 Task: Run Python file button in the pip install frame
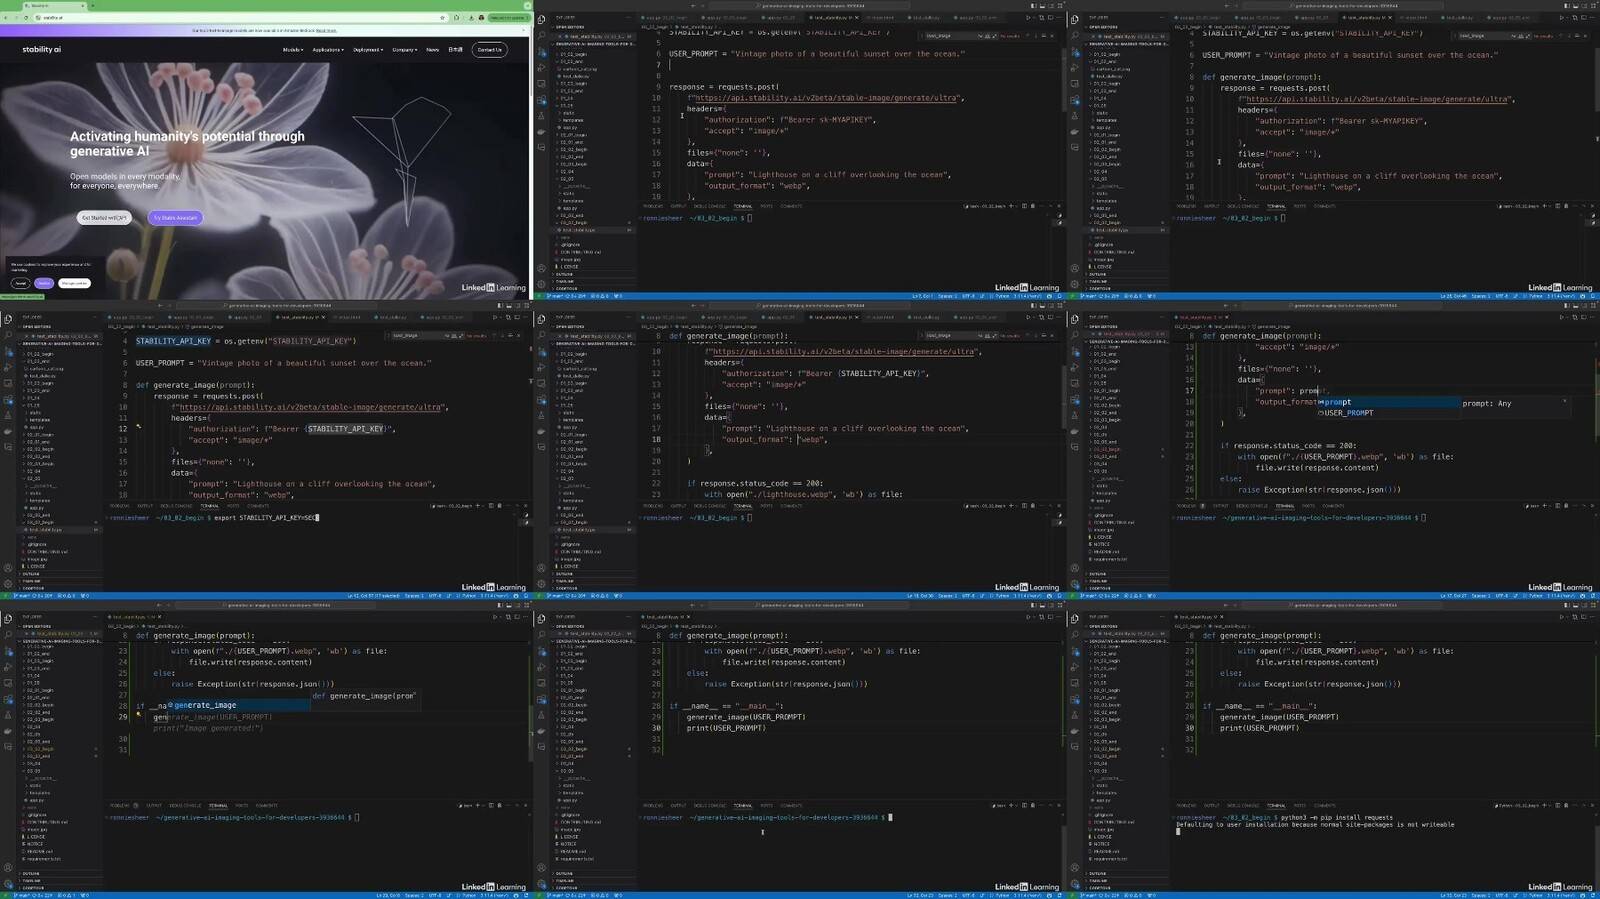pos(1561,616)
